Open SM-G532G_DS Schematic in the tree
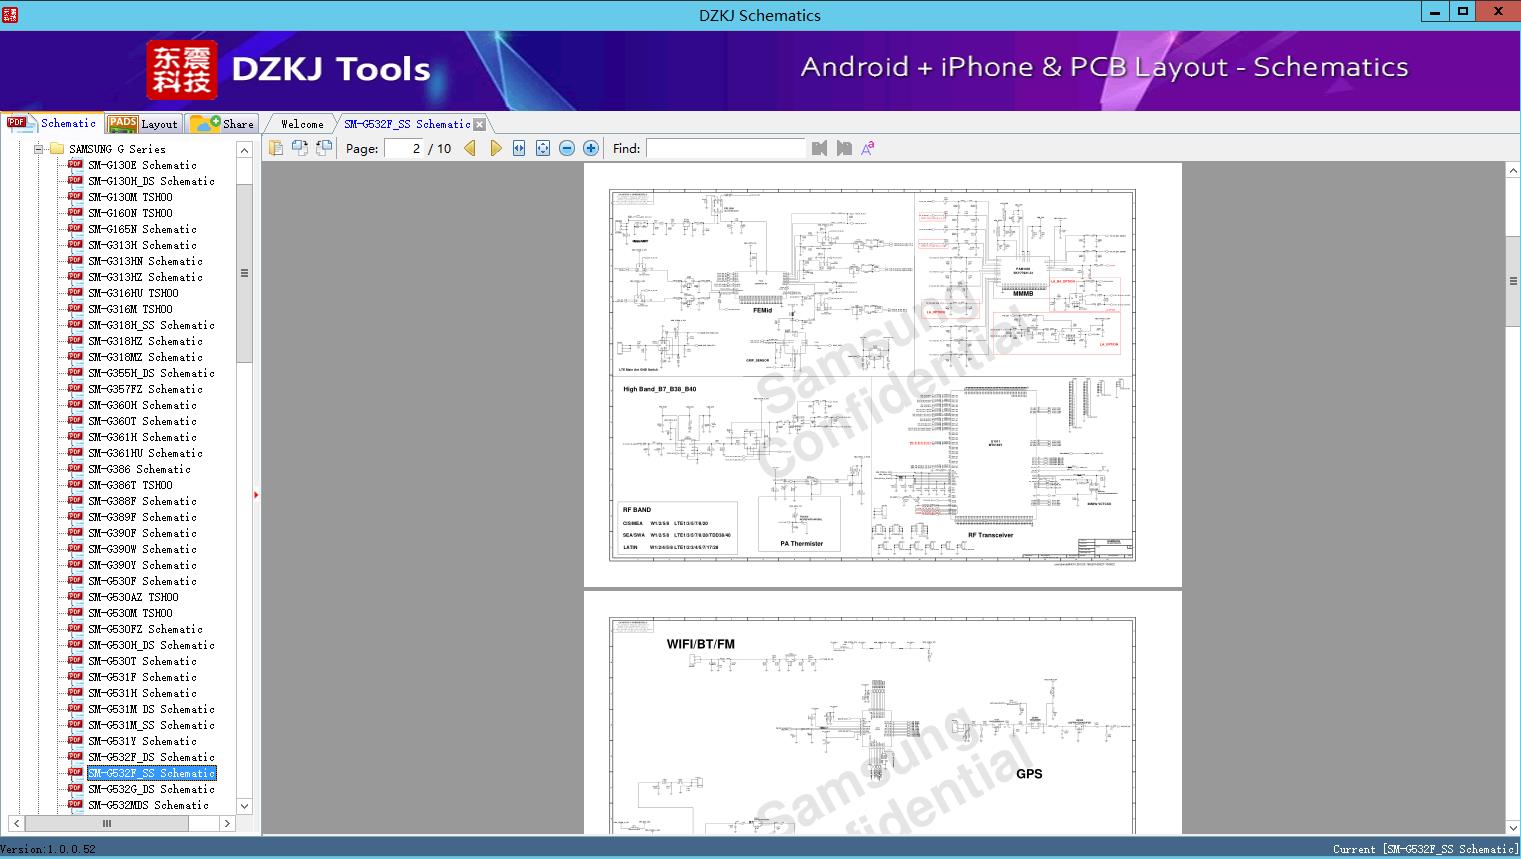Viewport: 1521px width, 859px height. [x=151, y=789]
